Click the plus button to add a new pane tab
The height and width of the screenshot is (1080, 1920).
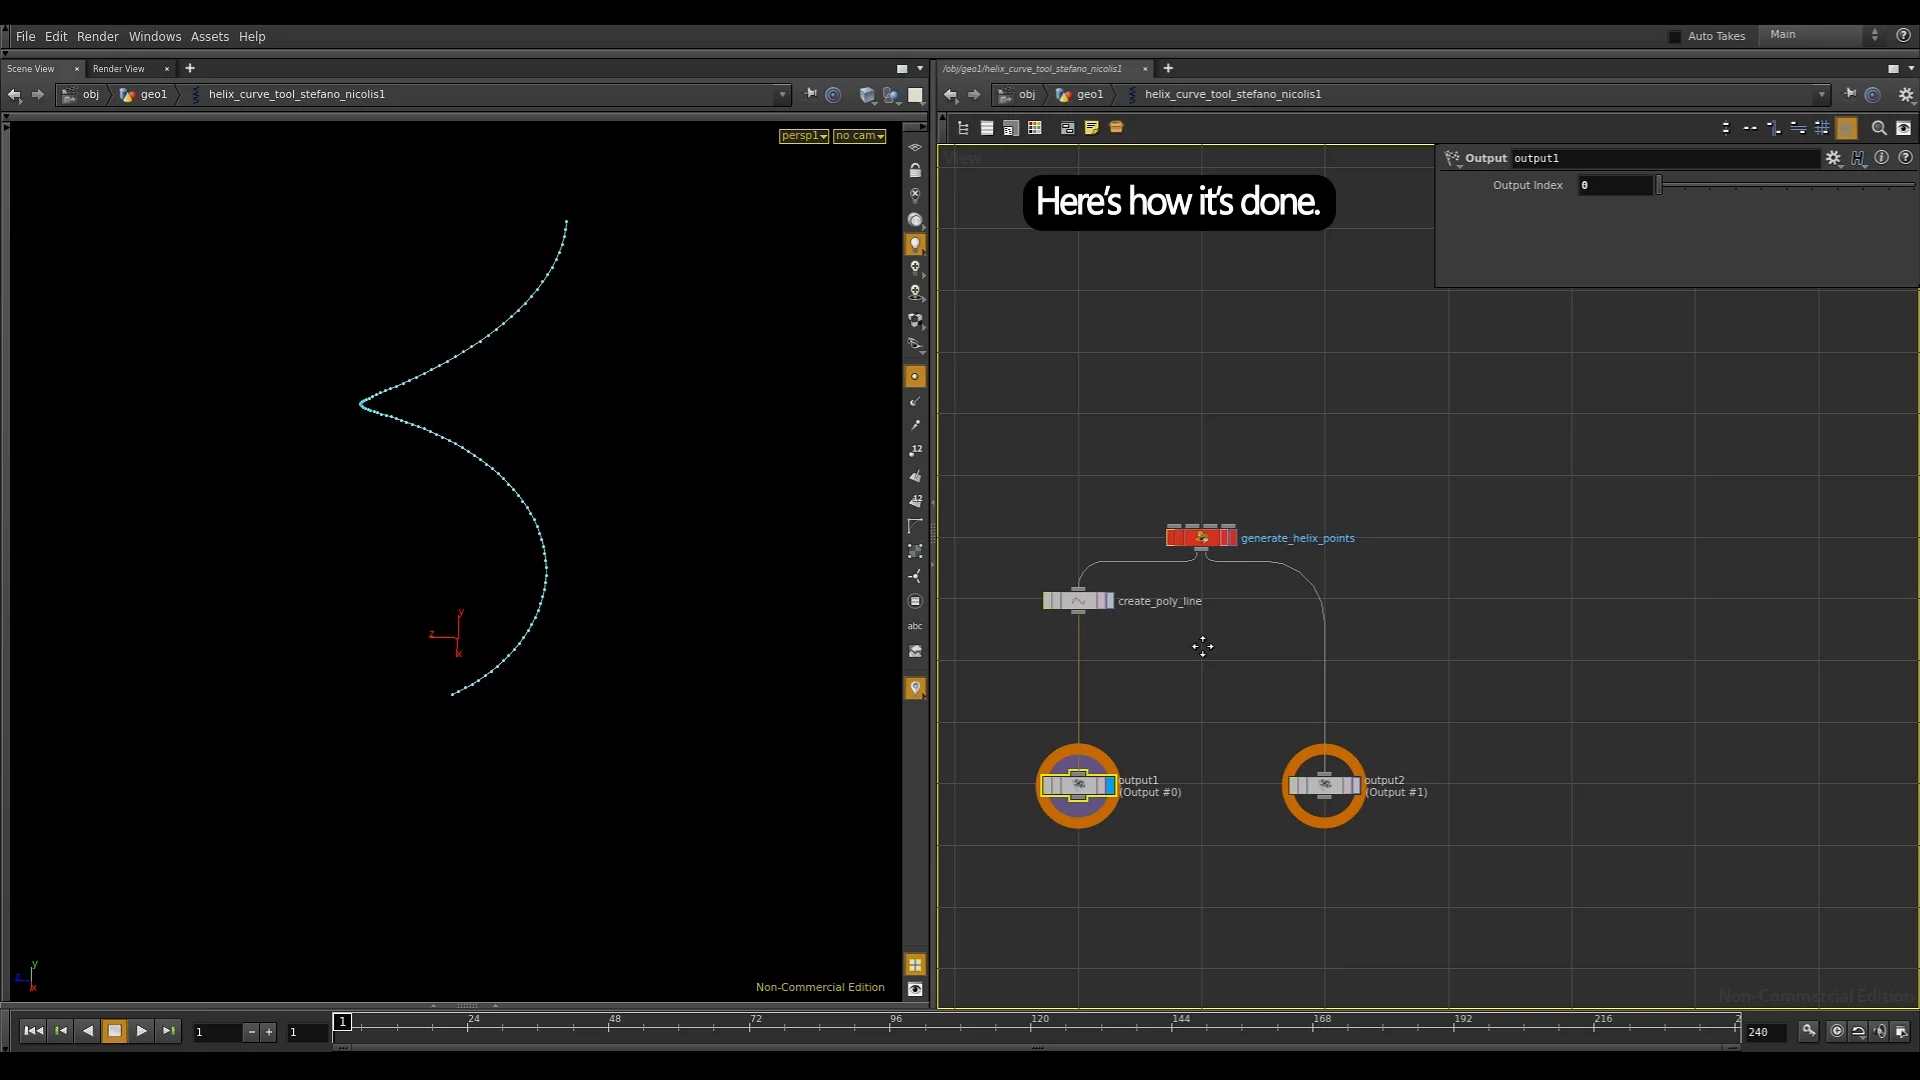click(189, 68)
